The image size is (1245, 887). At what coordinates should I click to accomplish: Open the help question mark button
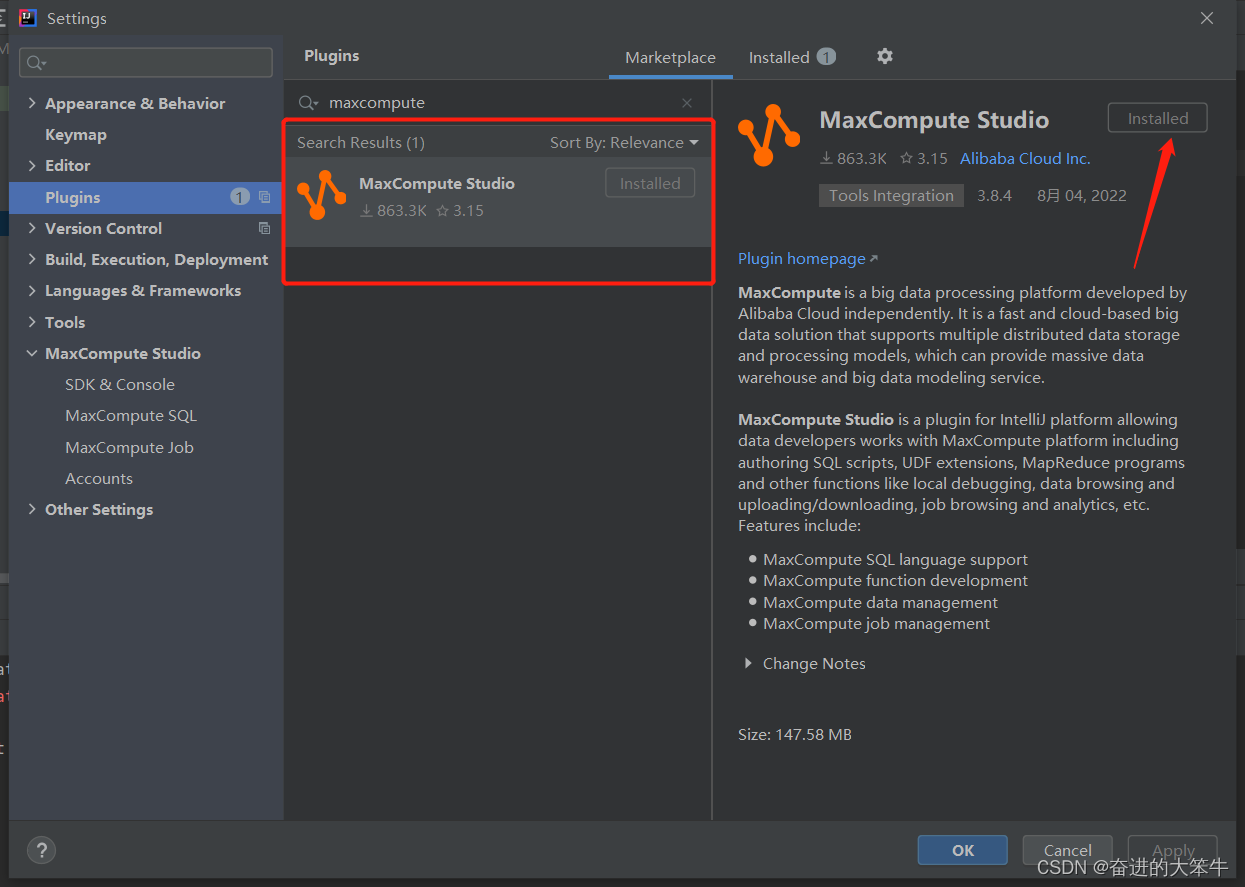pyautogui.click(x=41, y=850)
